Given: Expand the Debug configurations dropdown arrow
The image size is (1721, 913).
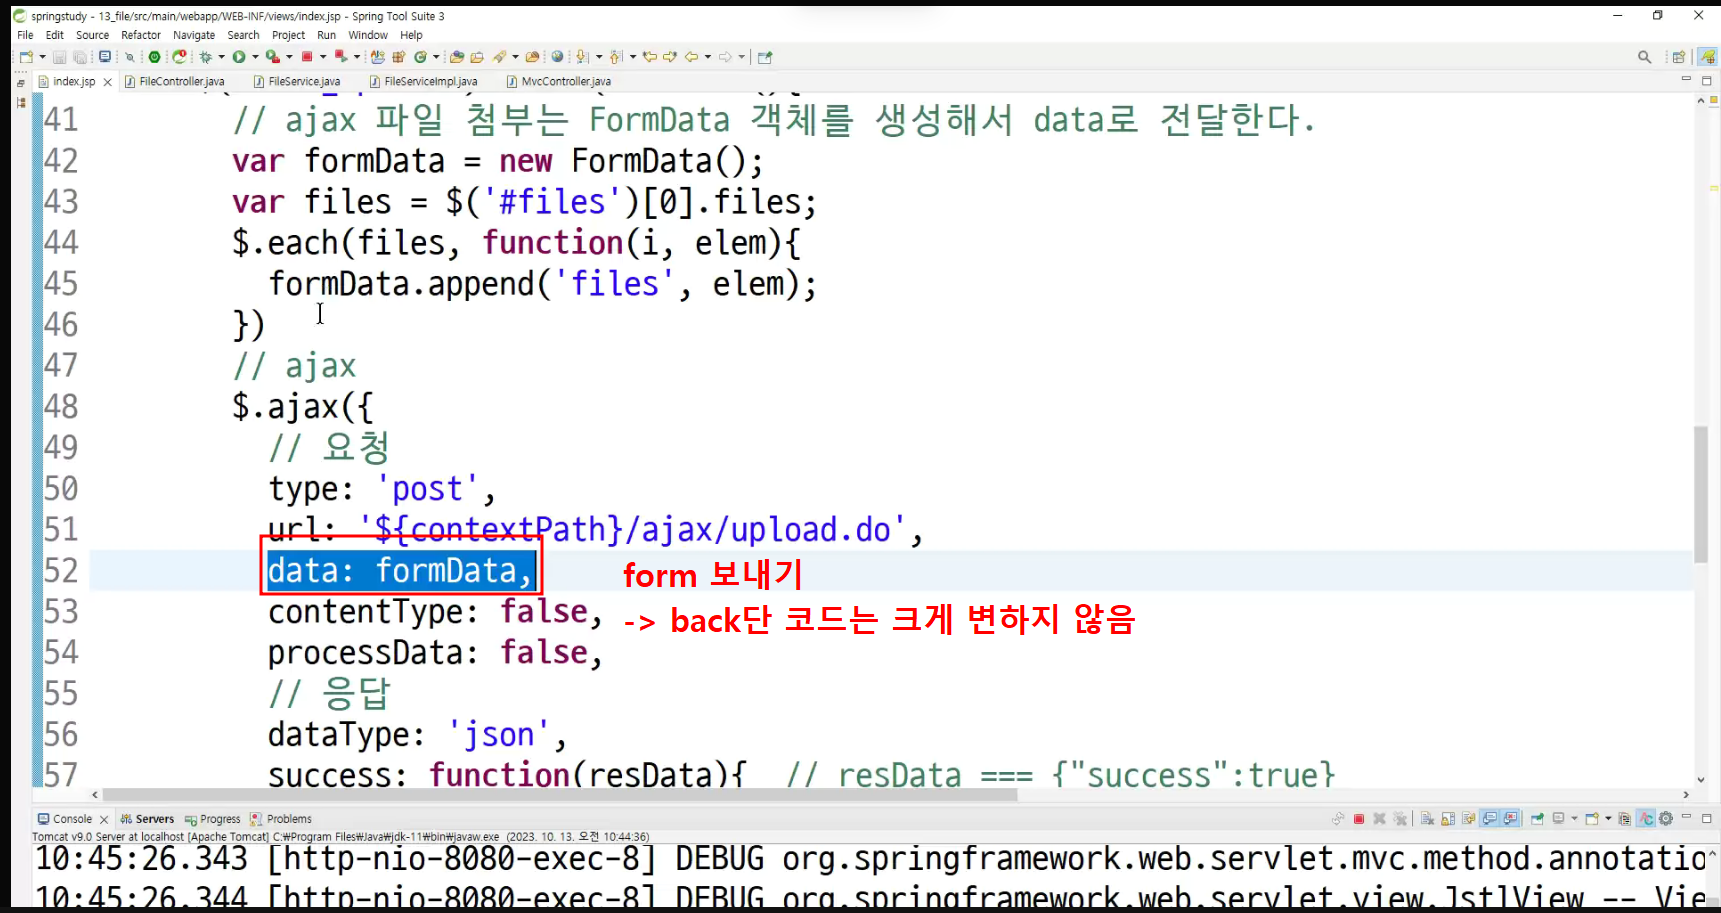Looking at the screenshot, I should click(221, 57).
